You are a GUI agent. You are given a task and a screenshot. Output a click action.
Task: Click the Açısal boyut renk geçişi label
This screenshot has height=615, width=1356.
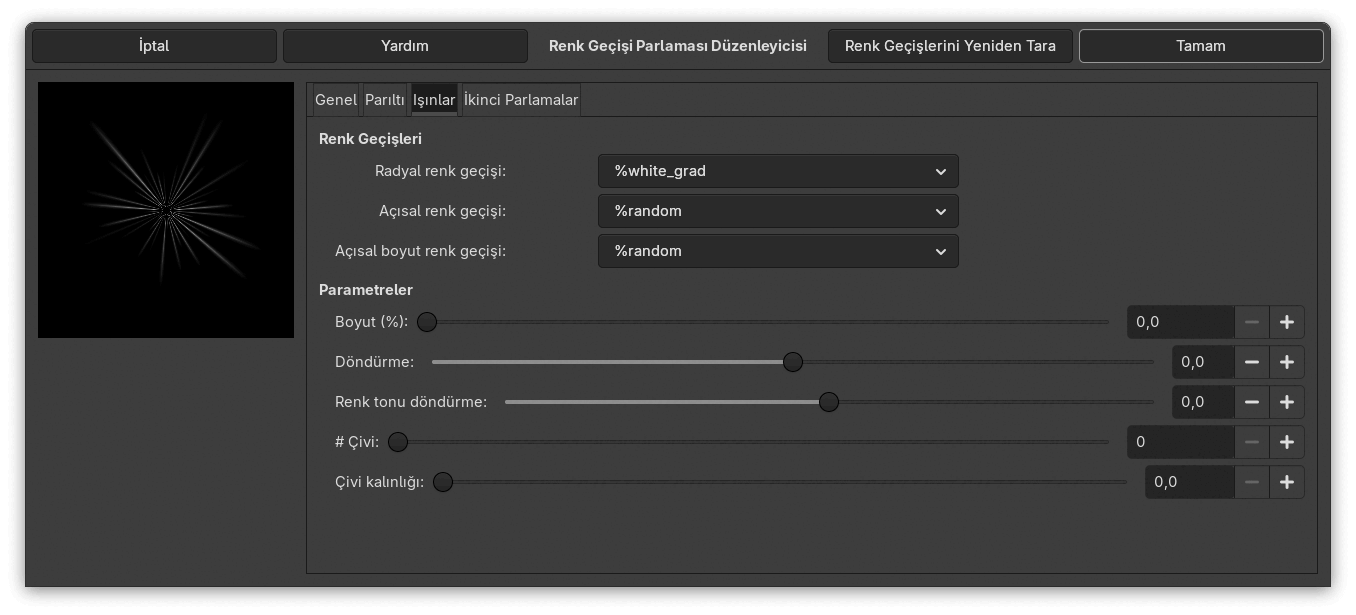[420, 251]
